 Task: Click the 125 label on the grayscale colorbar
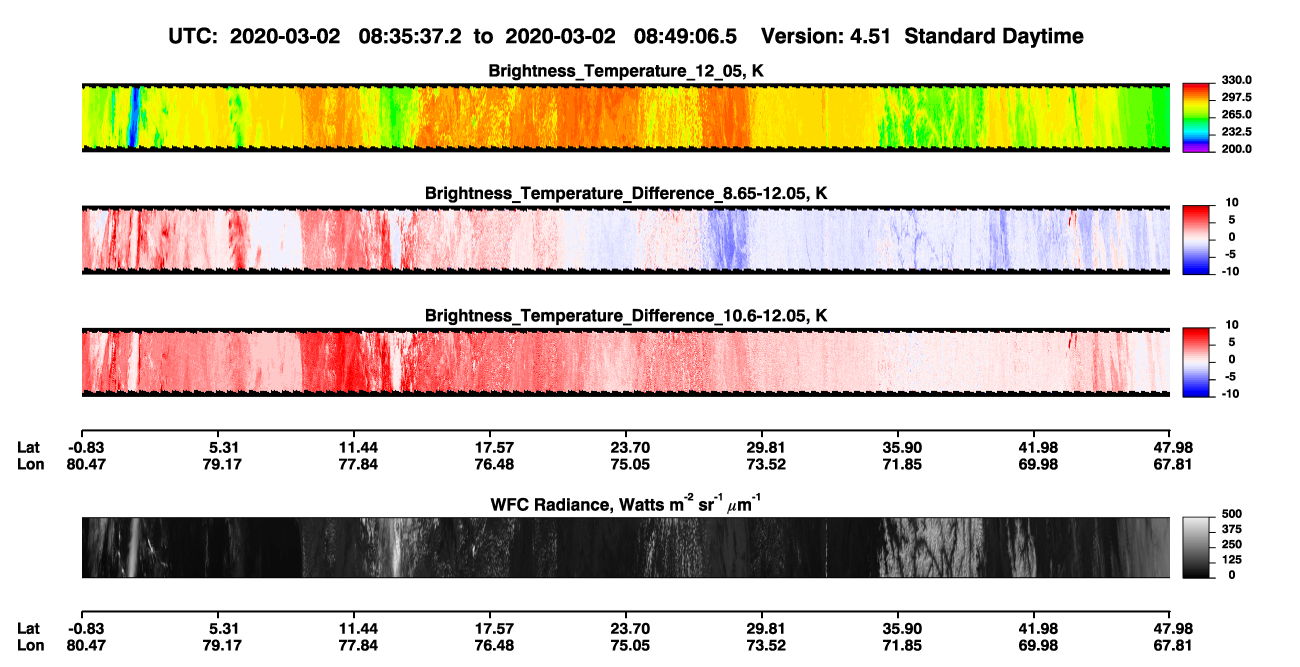[x=1232, y=559]
